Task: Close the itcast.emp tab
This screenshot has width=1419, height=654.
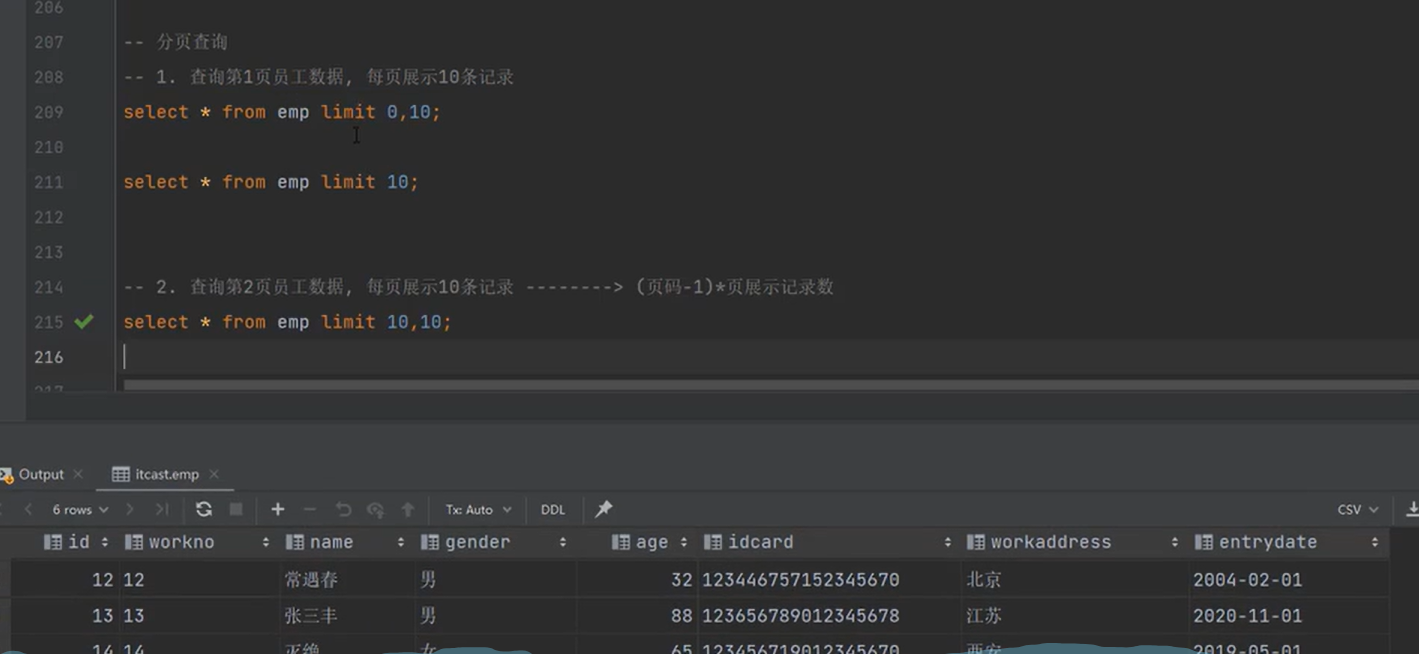Action: [214, 474]
